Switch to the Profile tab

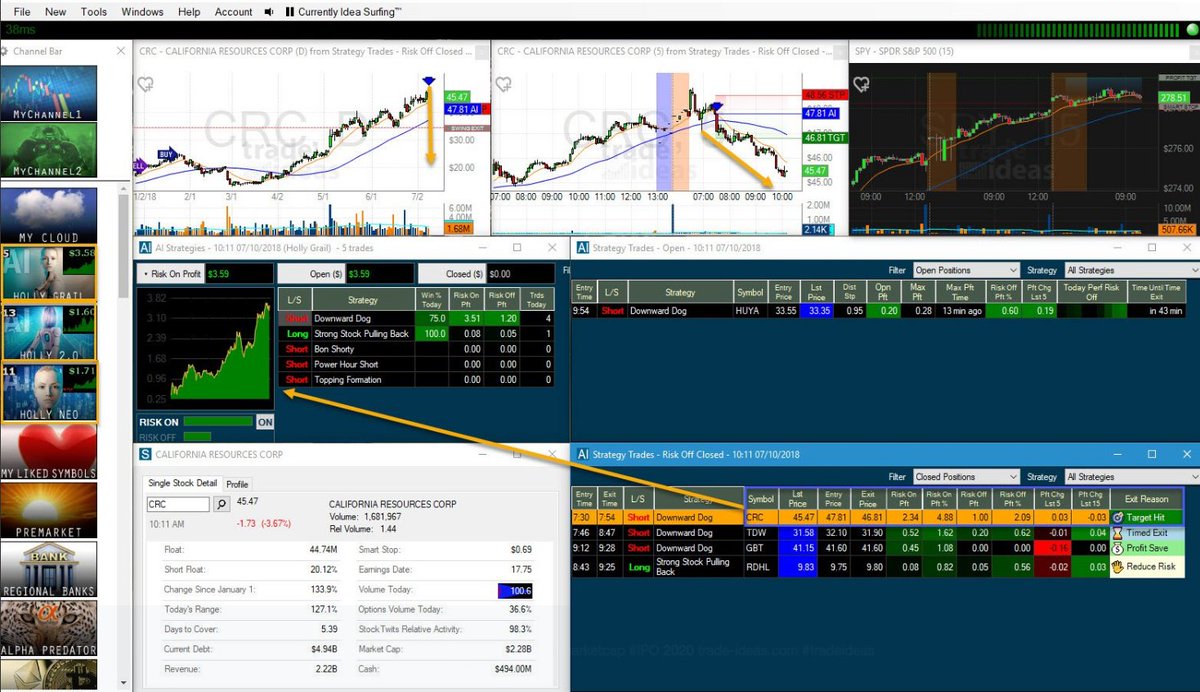[237, 484]
